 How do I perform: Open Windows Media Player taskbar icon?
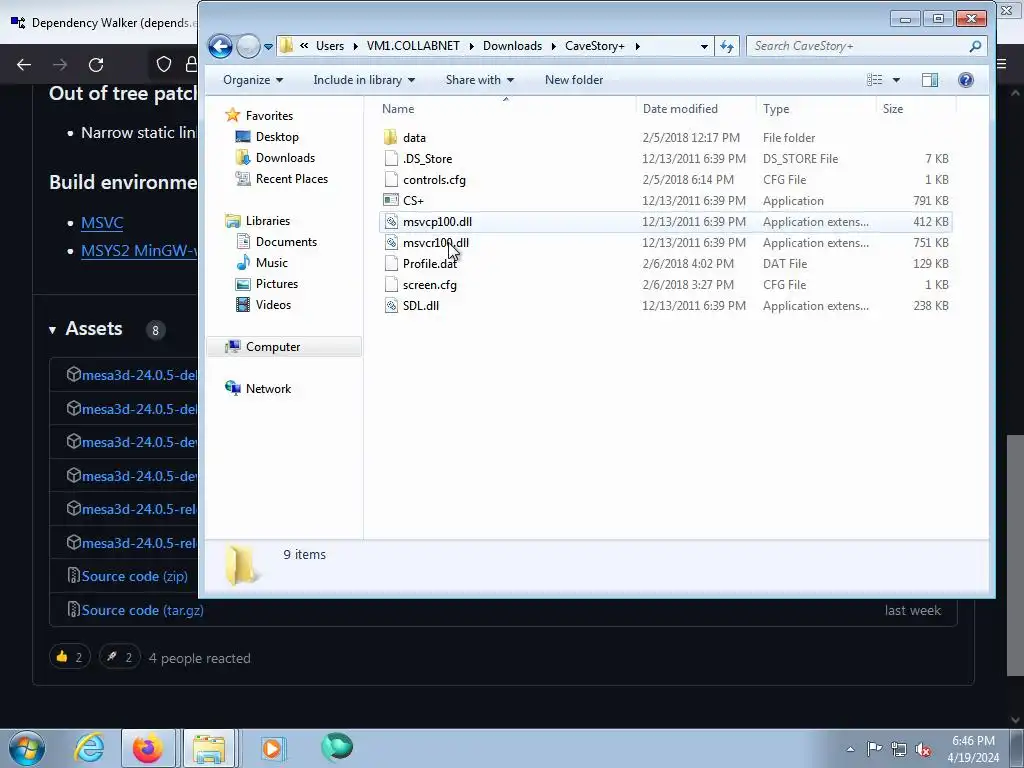(272, 748)
